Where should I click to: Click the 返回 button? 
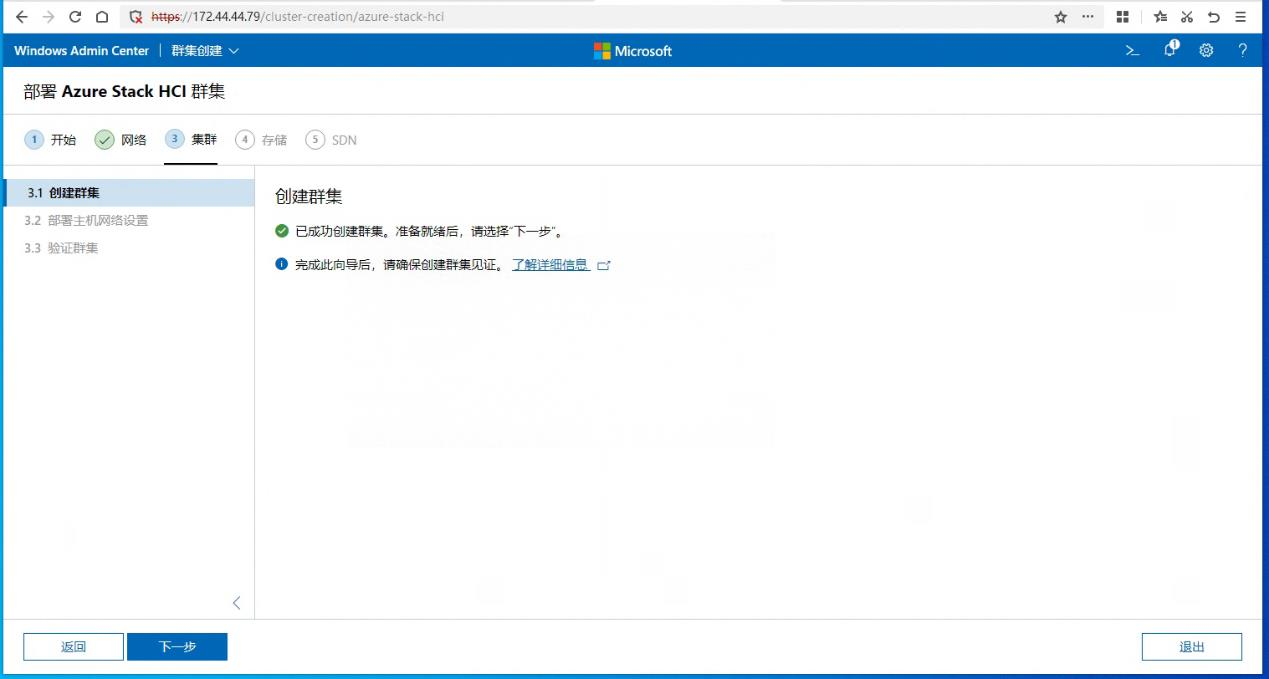pos(73,647)
